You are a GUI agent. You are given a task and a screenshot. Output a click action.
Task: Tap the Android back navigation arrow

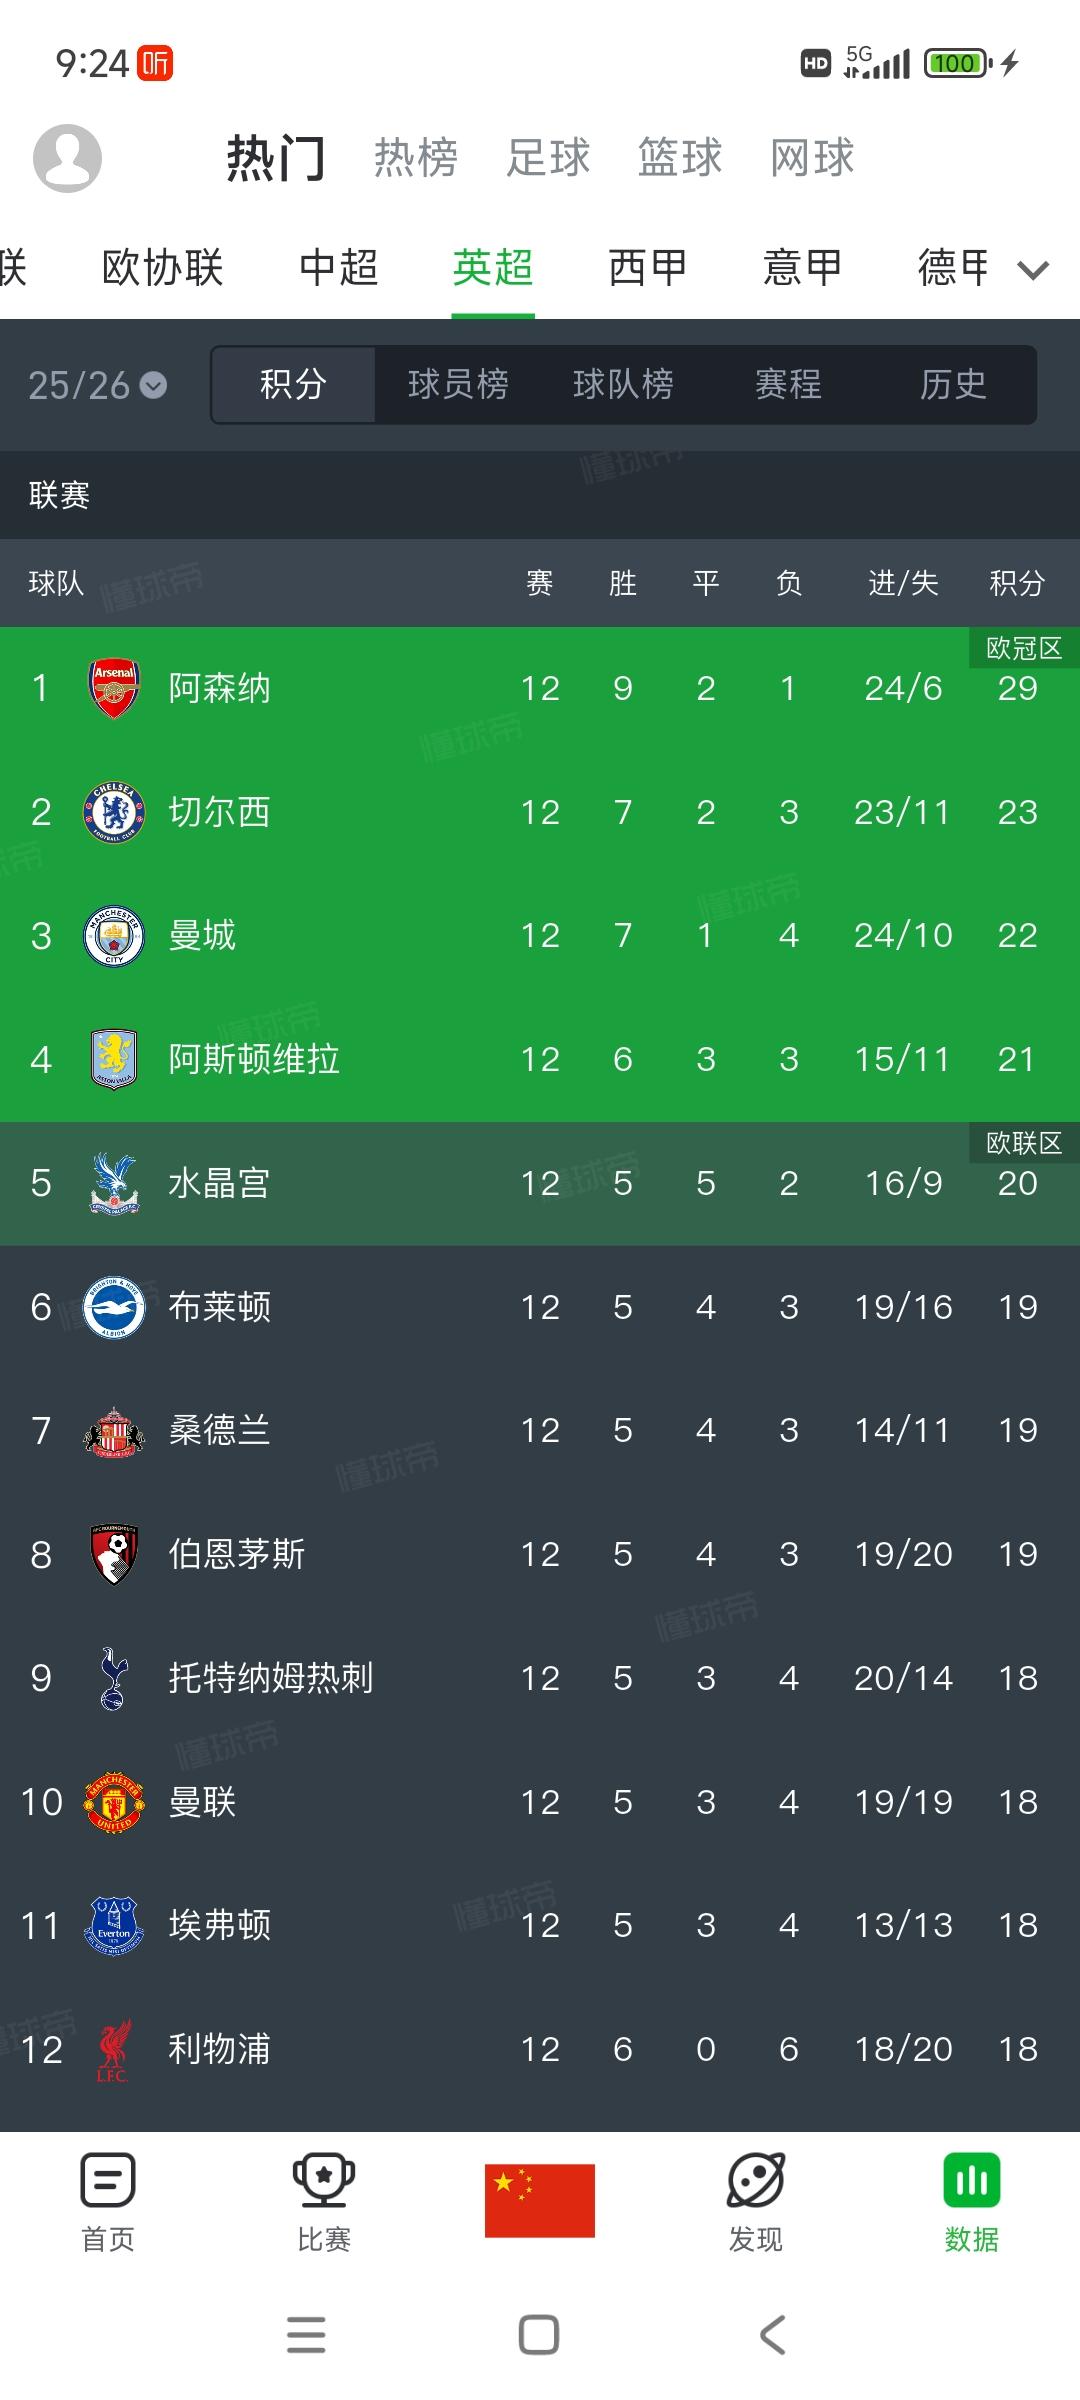[x=773, y=2336]
